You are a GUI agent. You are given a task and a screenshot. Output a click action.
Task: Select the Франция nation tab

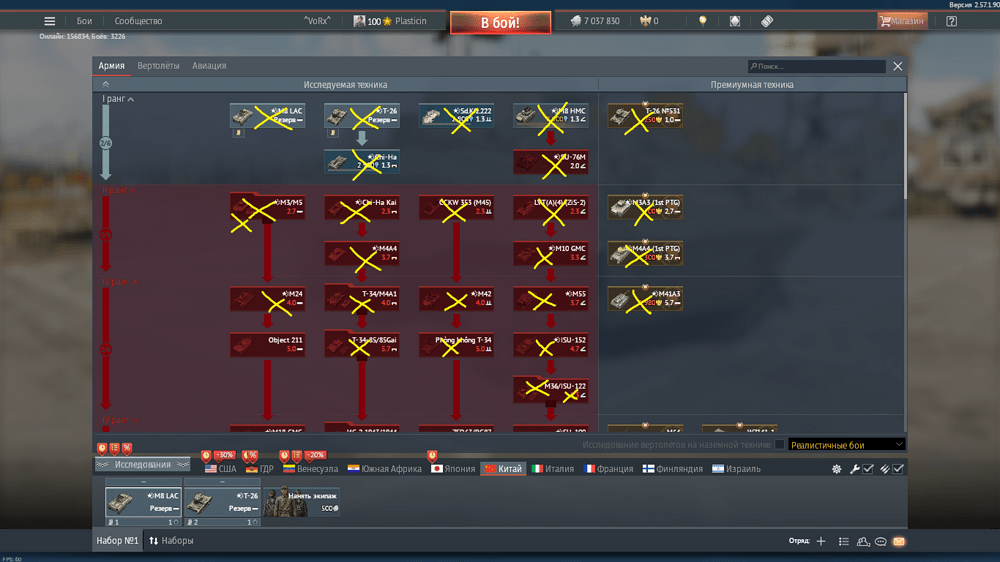pos(608,469)
